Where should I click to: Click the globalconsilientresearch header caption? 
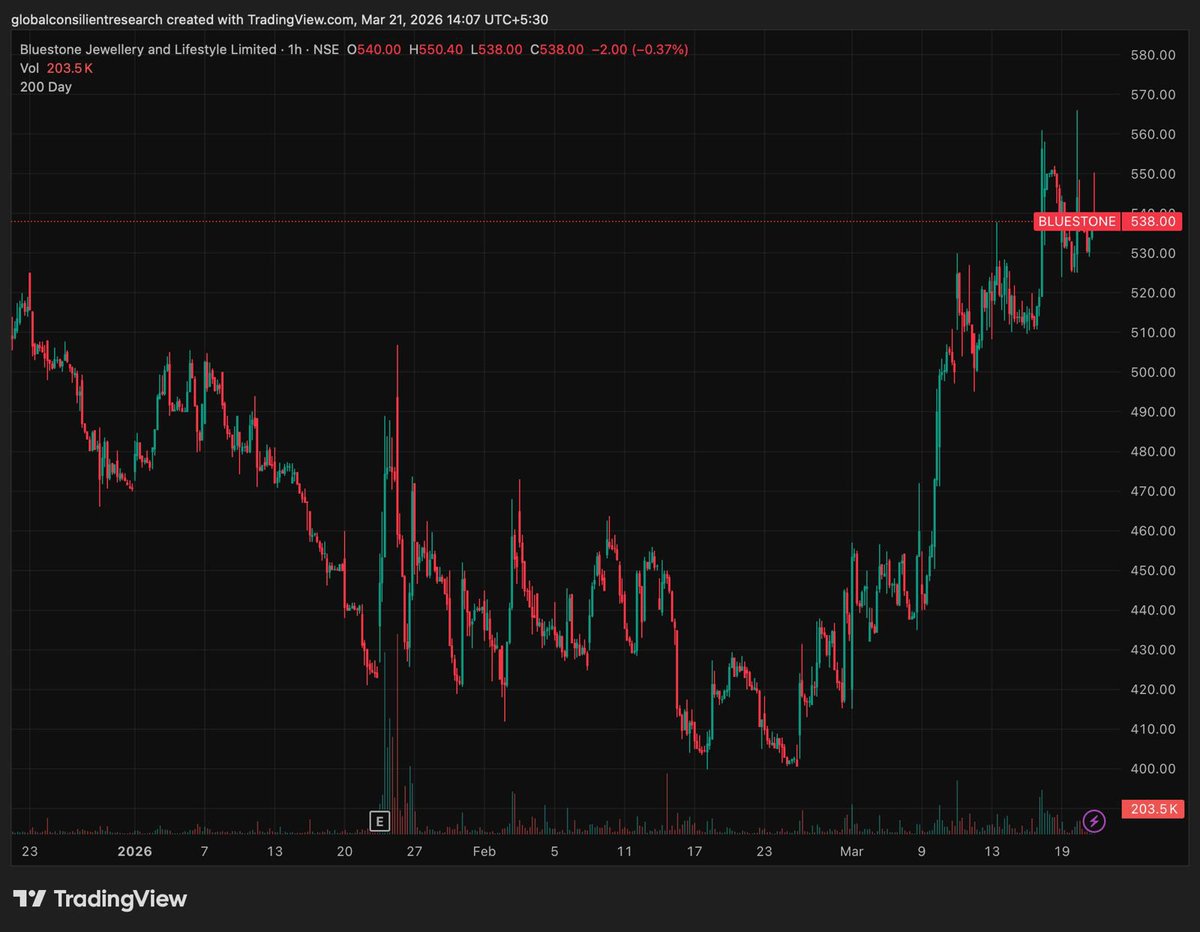(x=279, y=19)
